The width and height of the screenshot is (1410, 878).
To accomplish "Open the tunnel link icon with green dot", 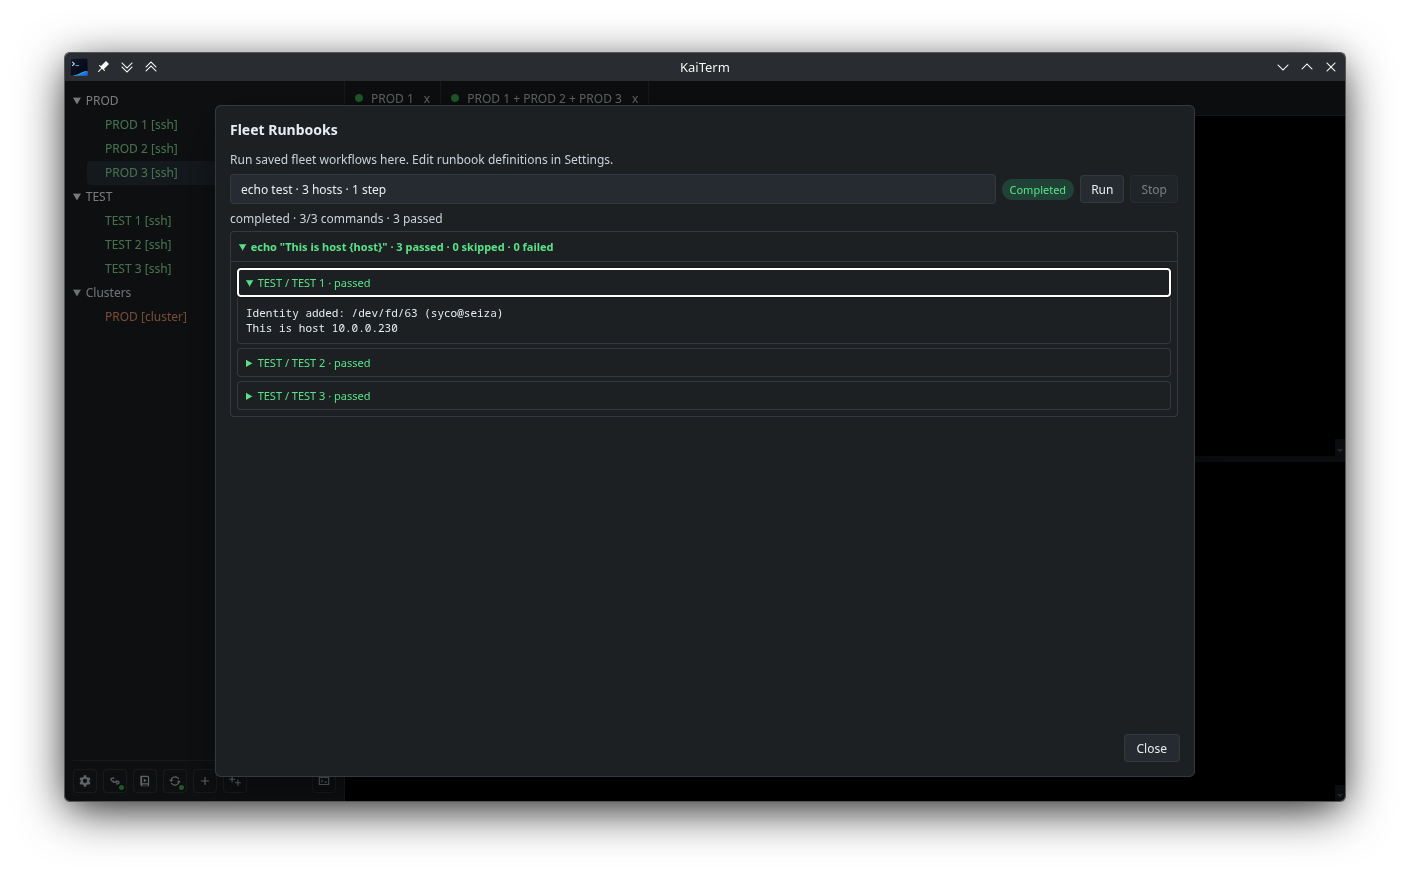I will pos(115,781).
